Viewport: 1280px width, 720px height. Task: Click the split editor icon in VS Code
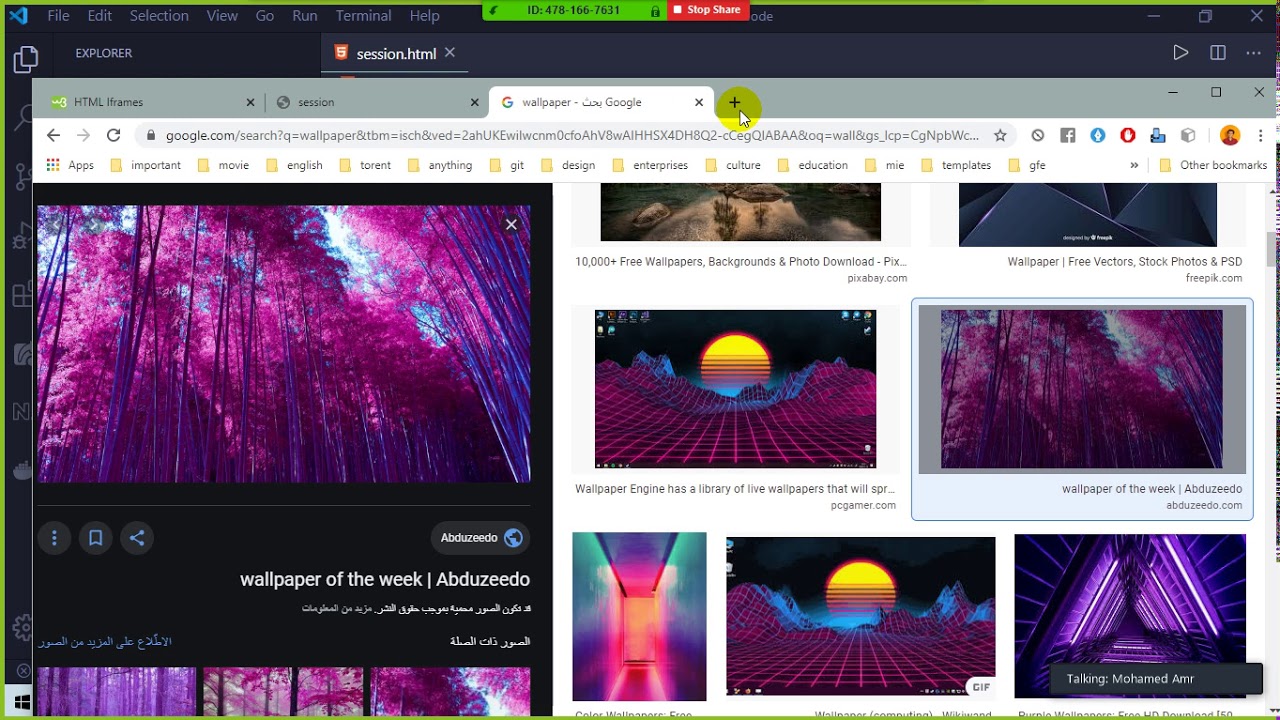[1218, 53]
